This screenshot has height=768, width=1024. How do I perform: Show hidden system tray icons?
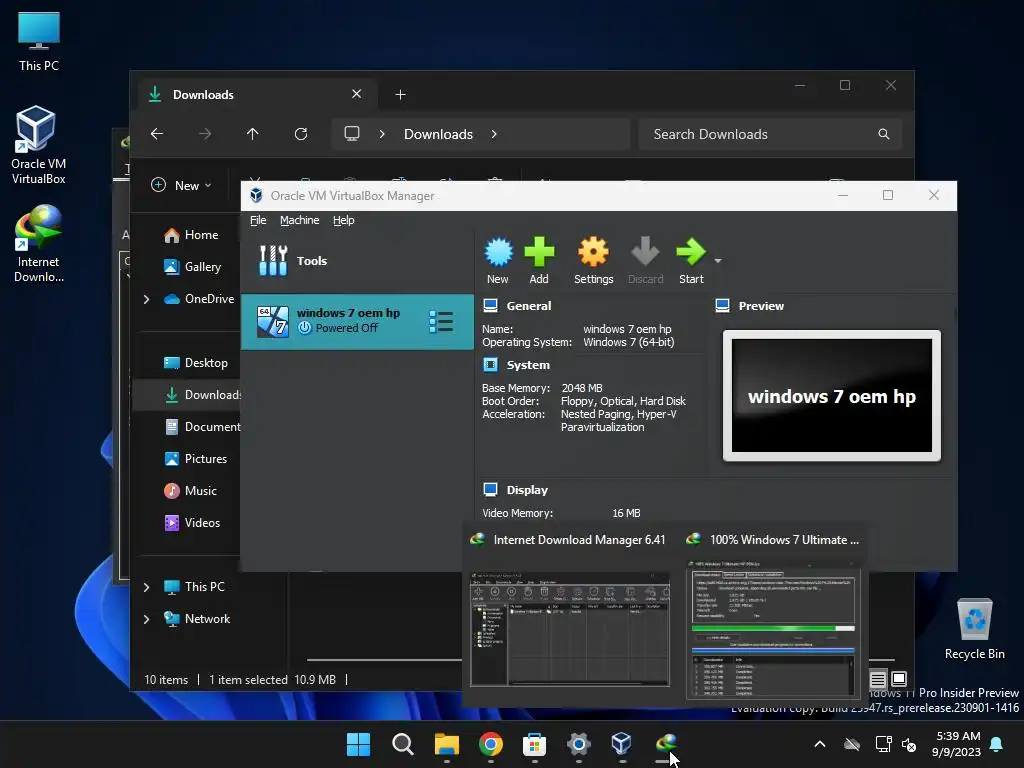point(820,744)
